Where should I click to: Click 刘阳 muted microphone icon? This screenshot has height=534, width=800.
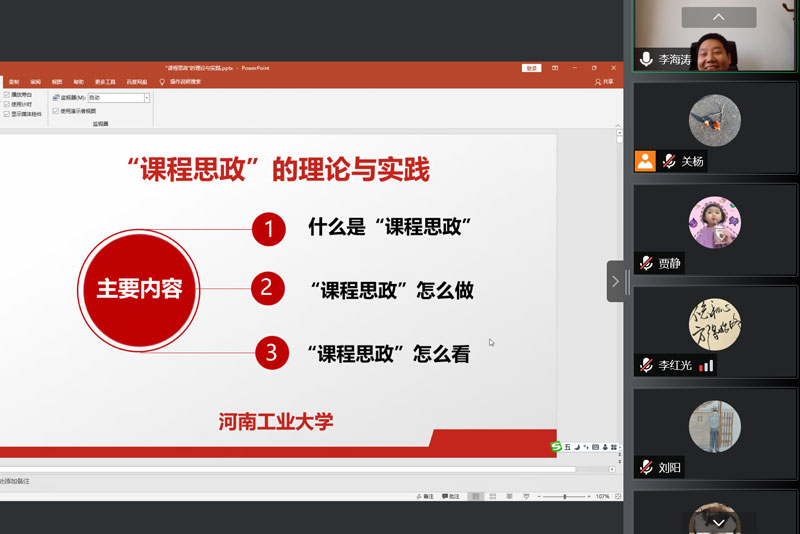tap(646, 467)
